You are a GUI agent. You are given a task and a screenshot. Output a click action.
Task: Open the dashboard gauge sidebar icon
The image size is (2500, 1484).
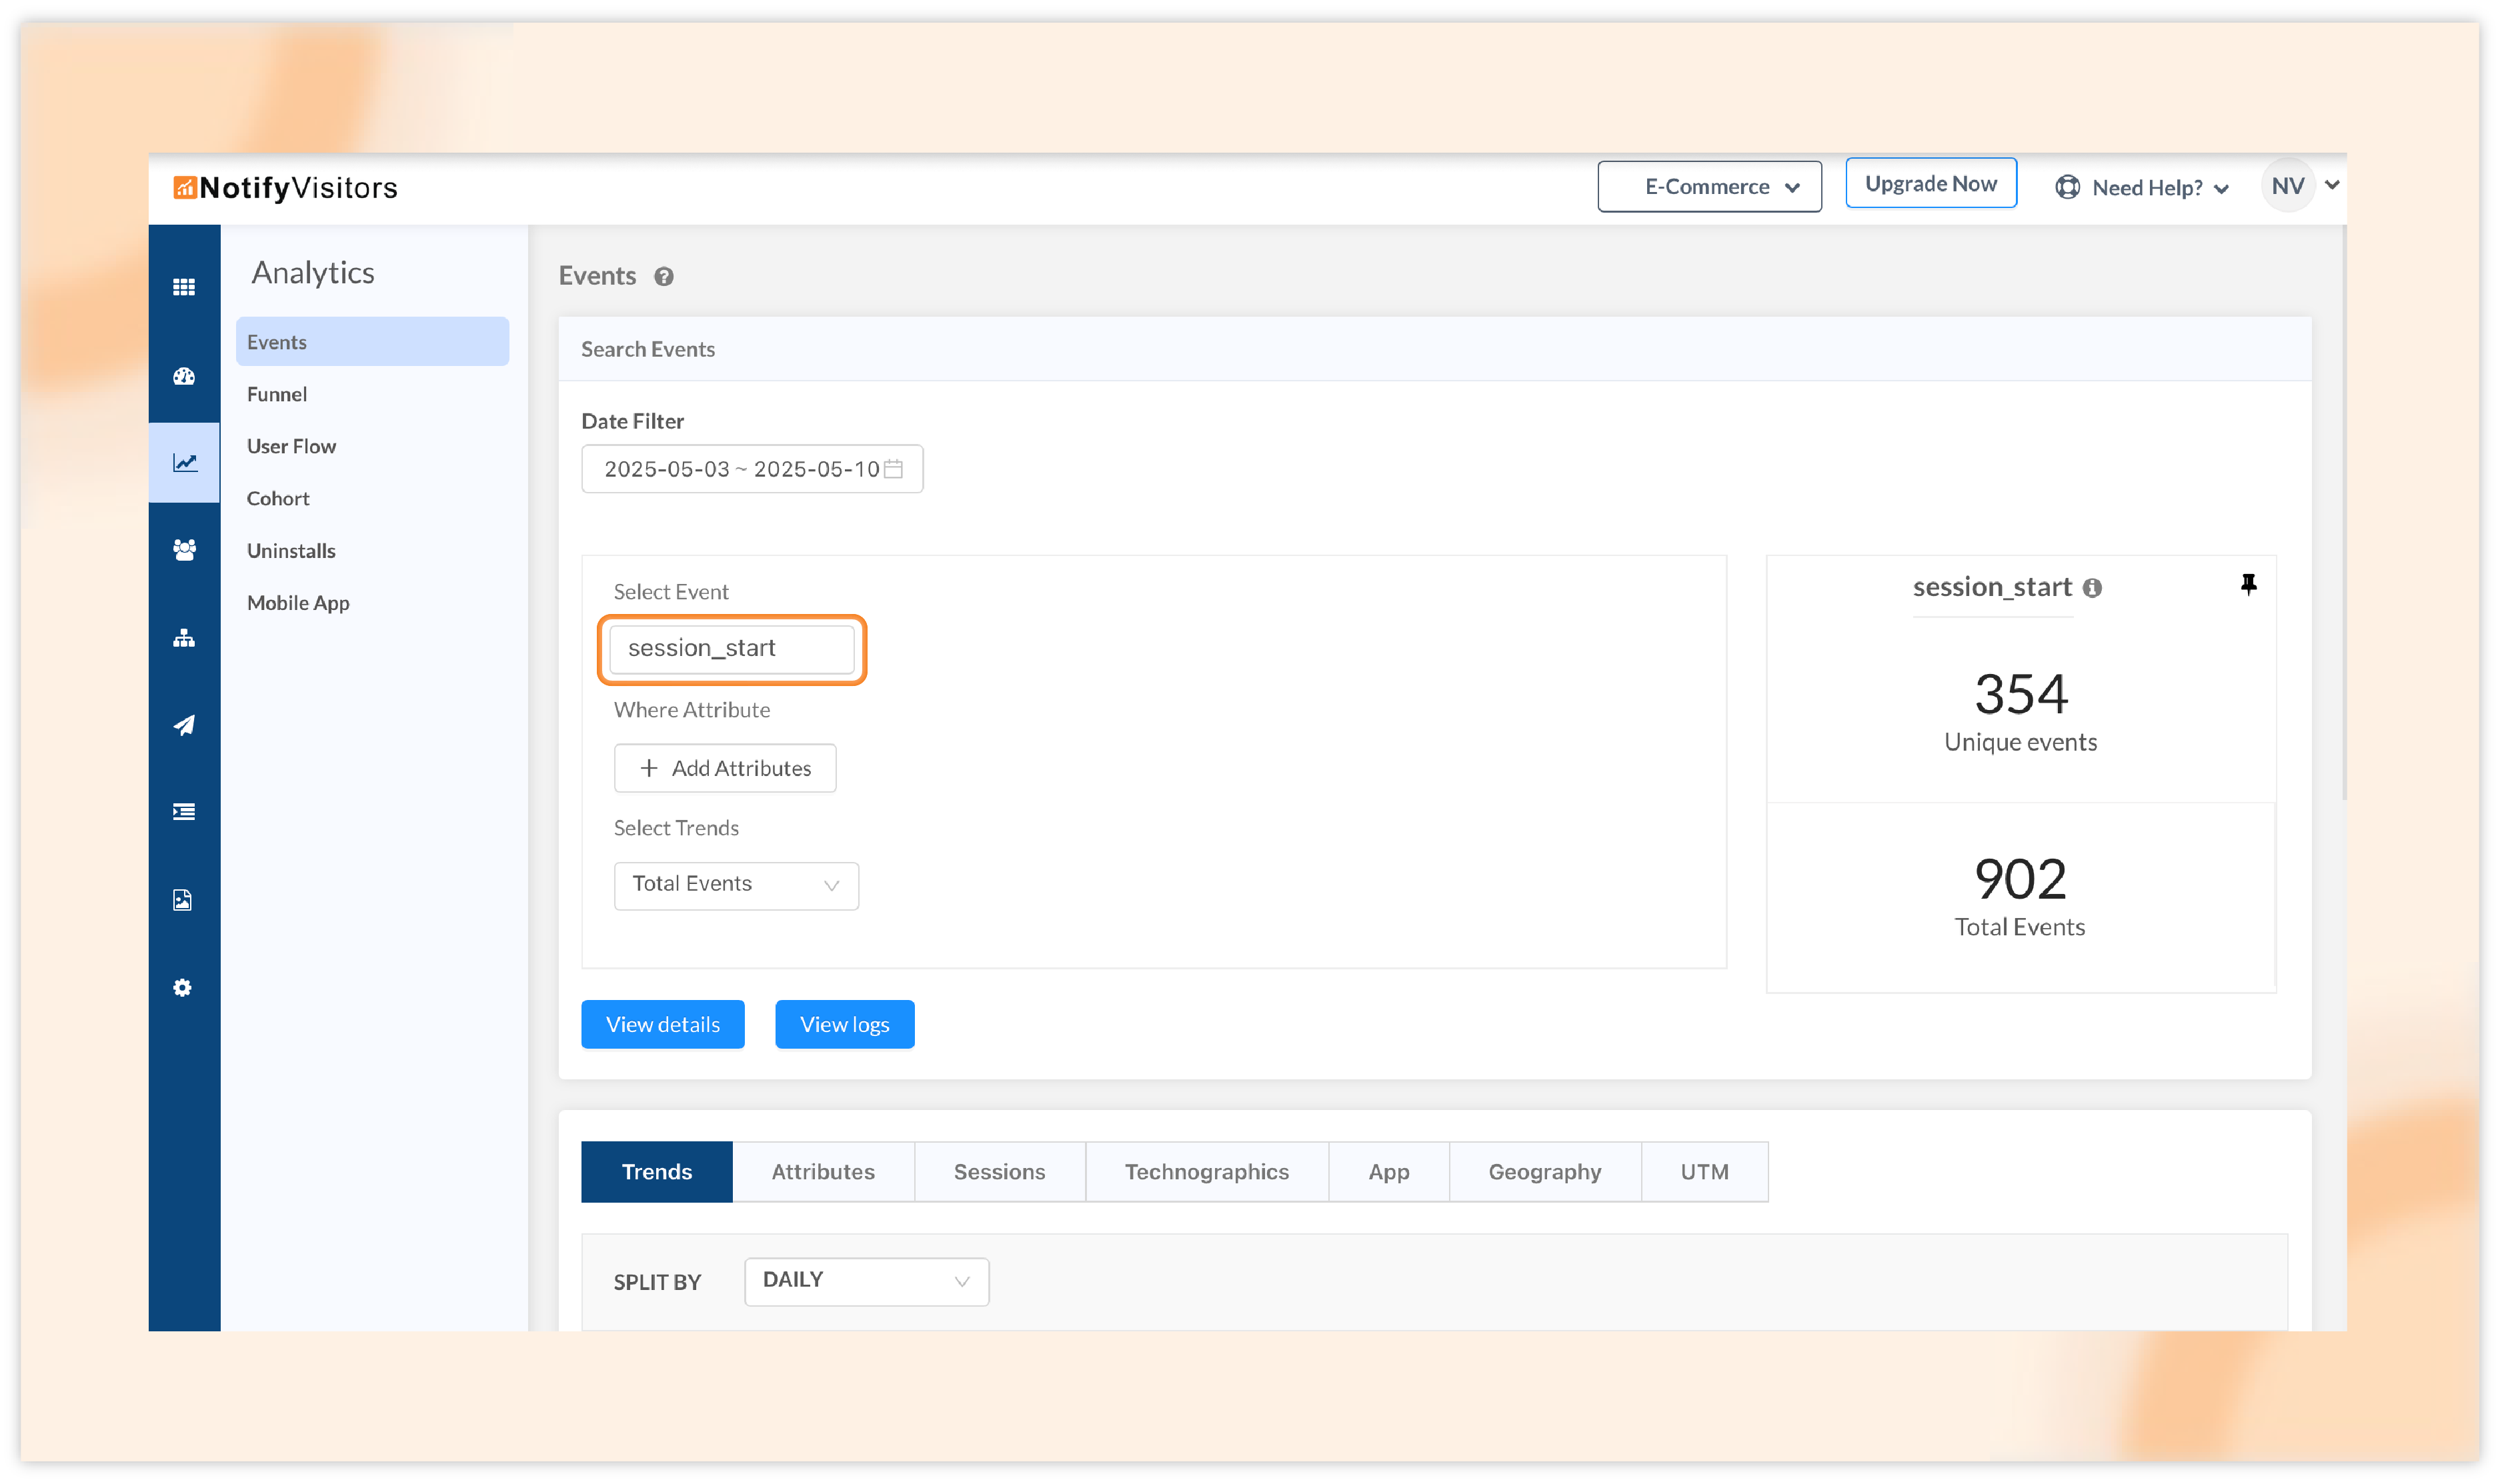pyautogui.click(x=183, y=376)
